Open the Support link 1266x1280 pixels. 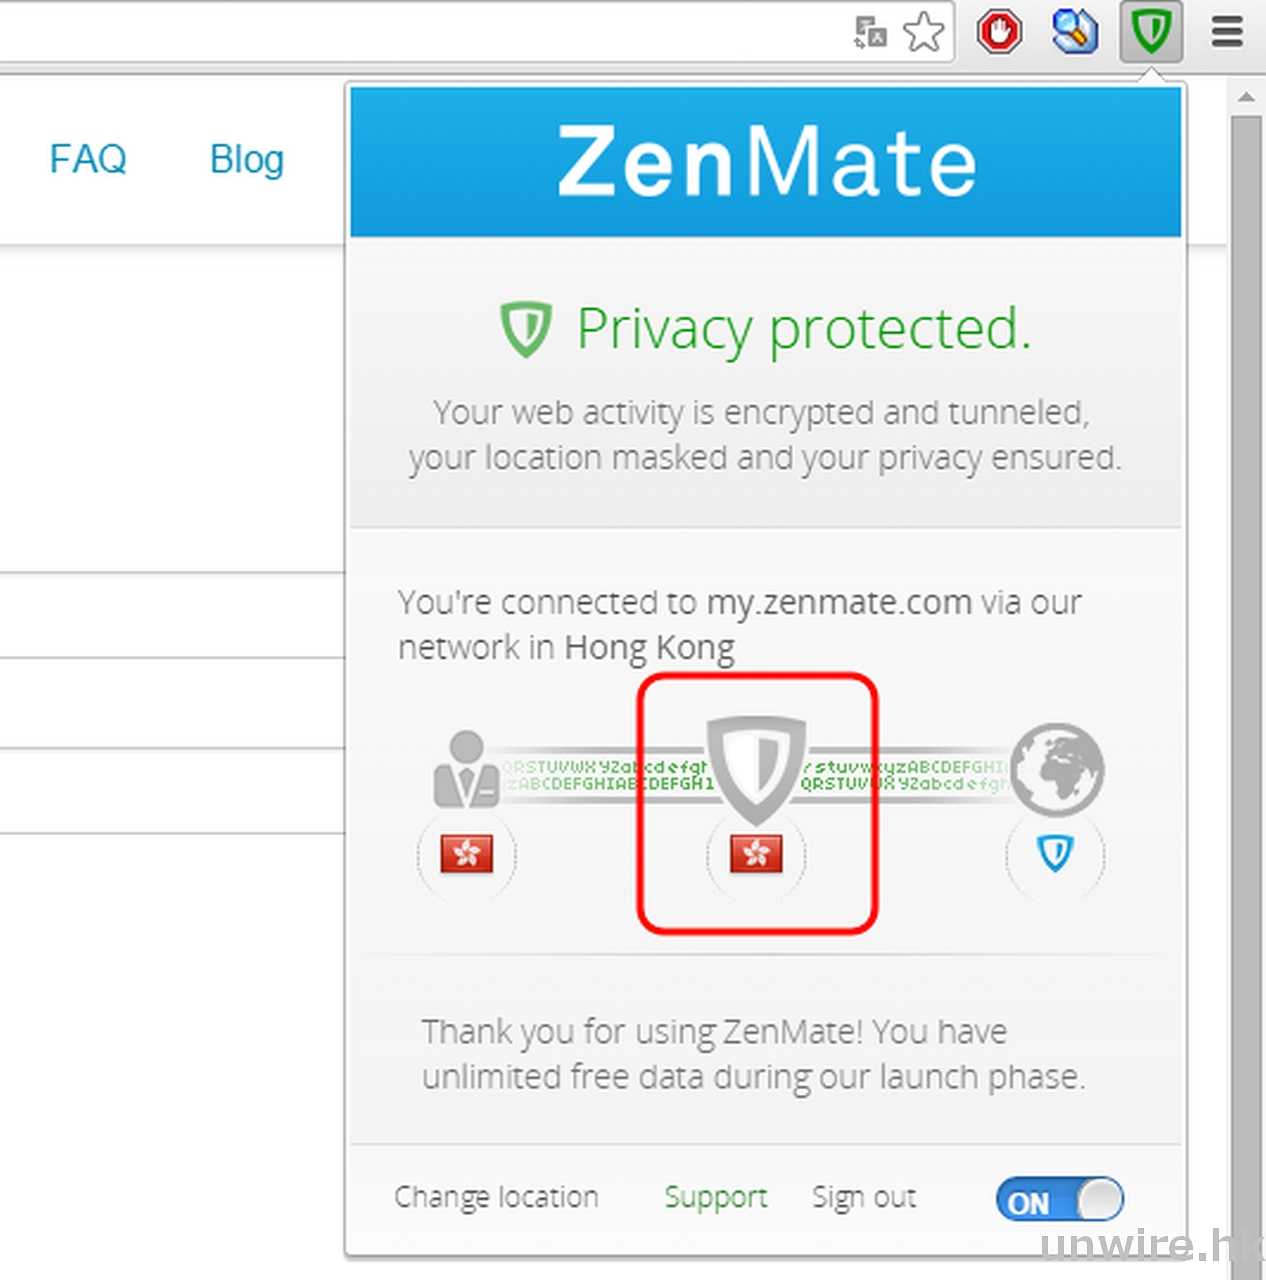coord(716,1197)
